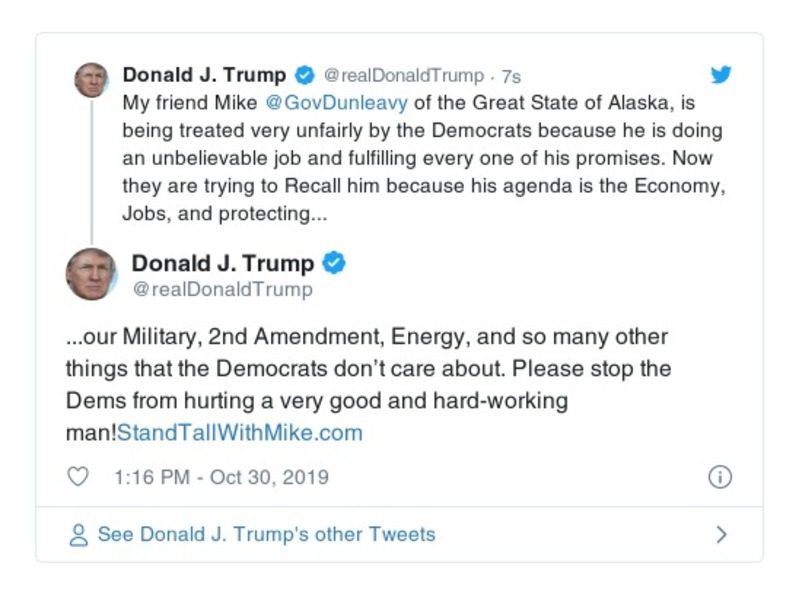
Task: Open the parent tweet's 7s timestamp
Action: [511, 76]
